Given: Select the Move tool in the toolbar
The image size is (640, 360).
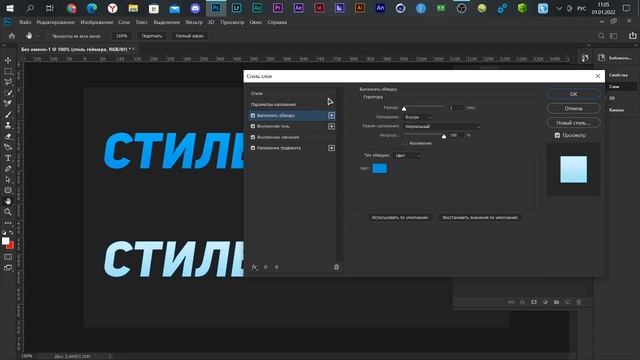Looking at the screenshot, I should (x=8, y=60).
